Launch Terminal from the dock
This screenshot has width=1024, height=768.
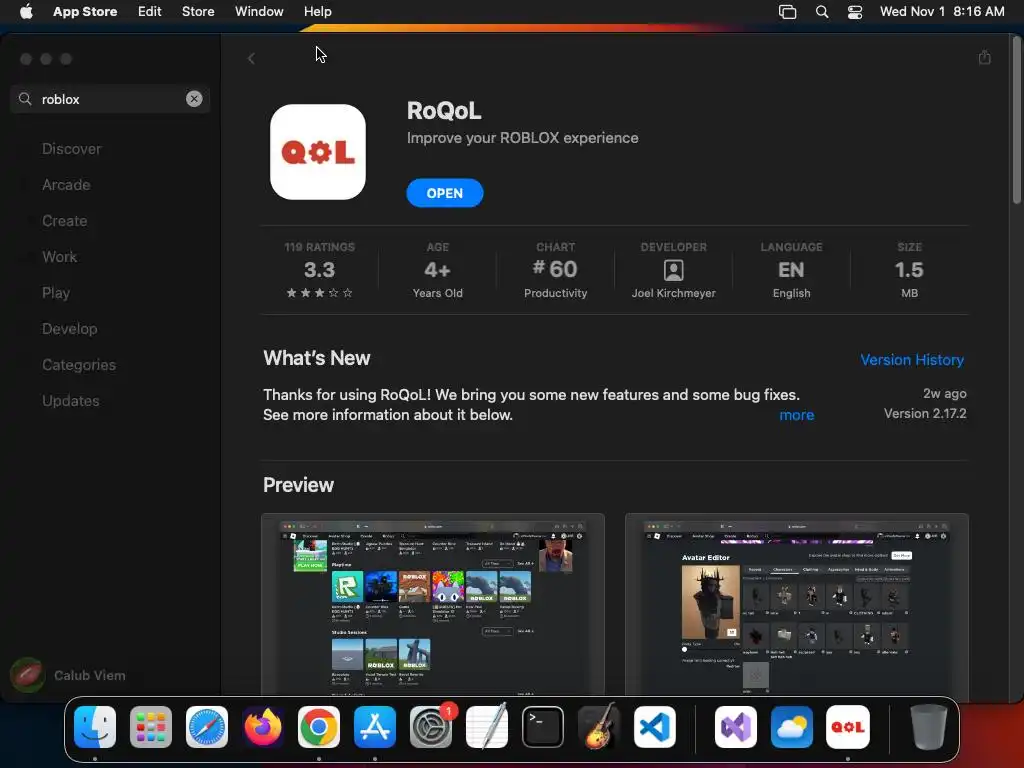coord(543,727)
